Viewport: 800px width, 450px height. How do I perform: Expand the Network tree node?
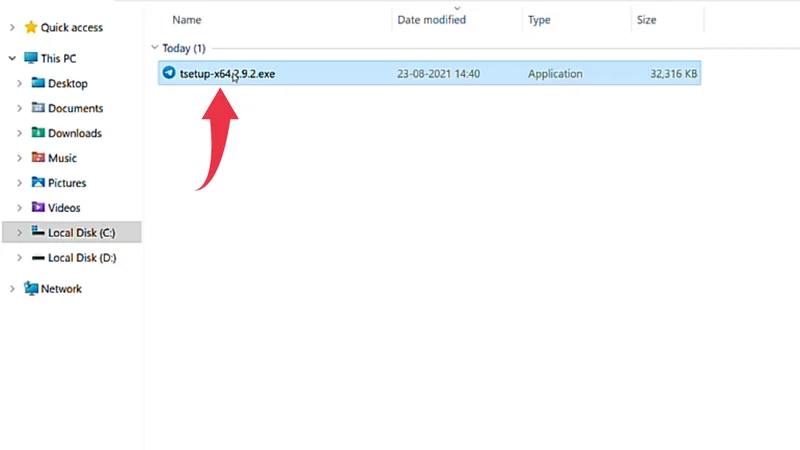(x=12, y=289)
